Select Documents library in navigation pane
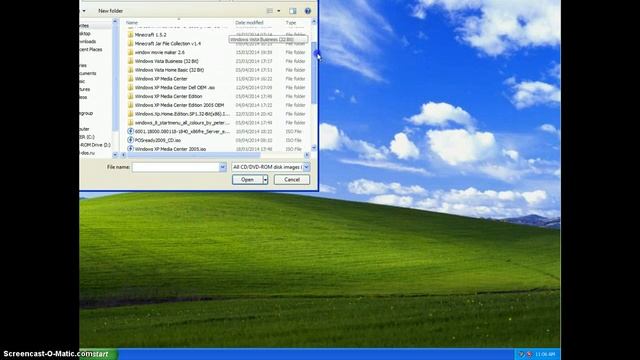Viewport: 640px width, 360px height. (x=88, y=73)
